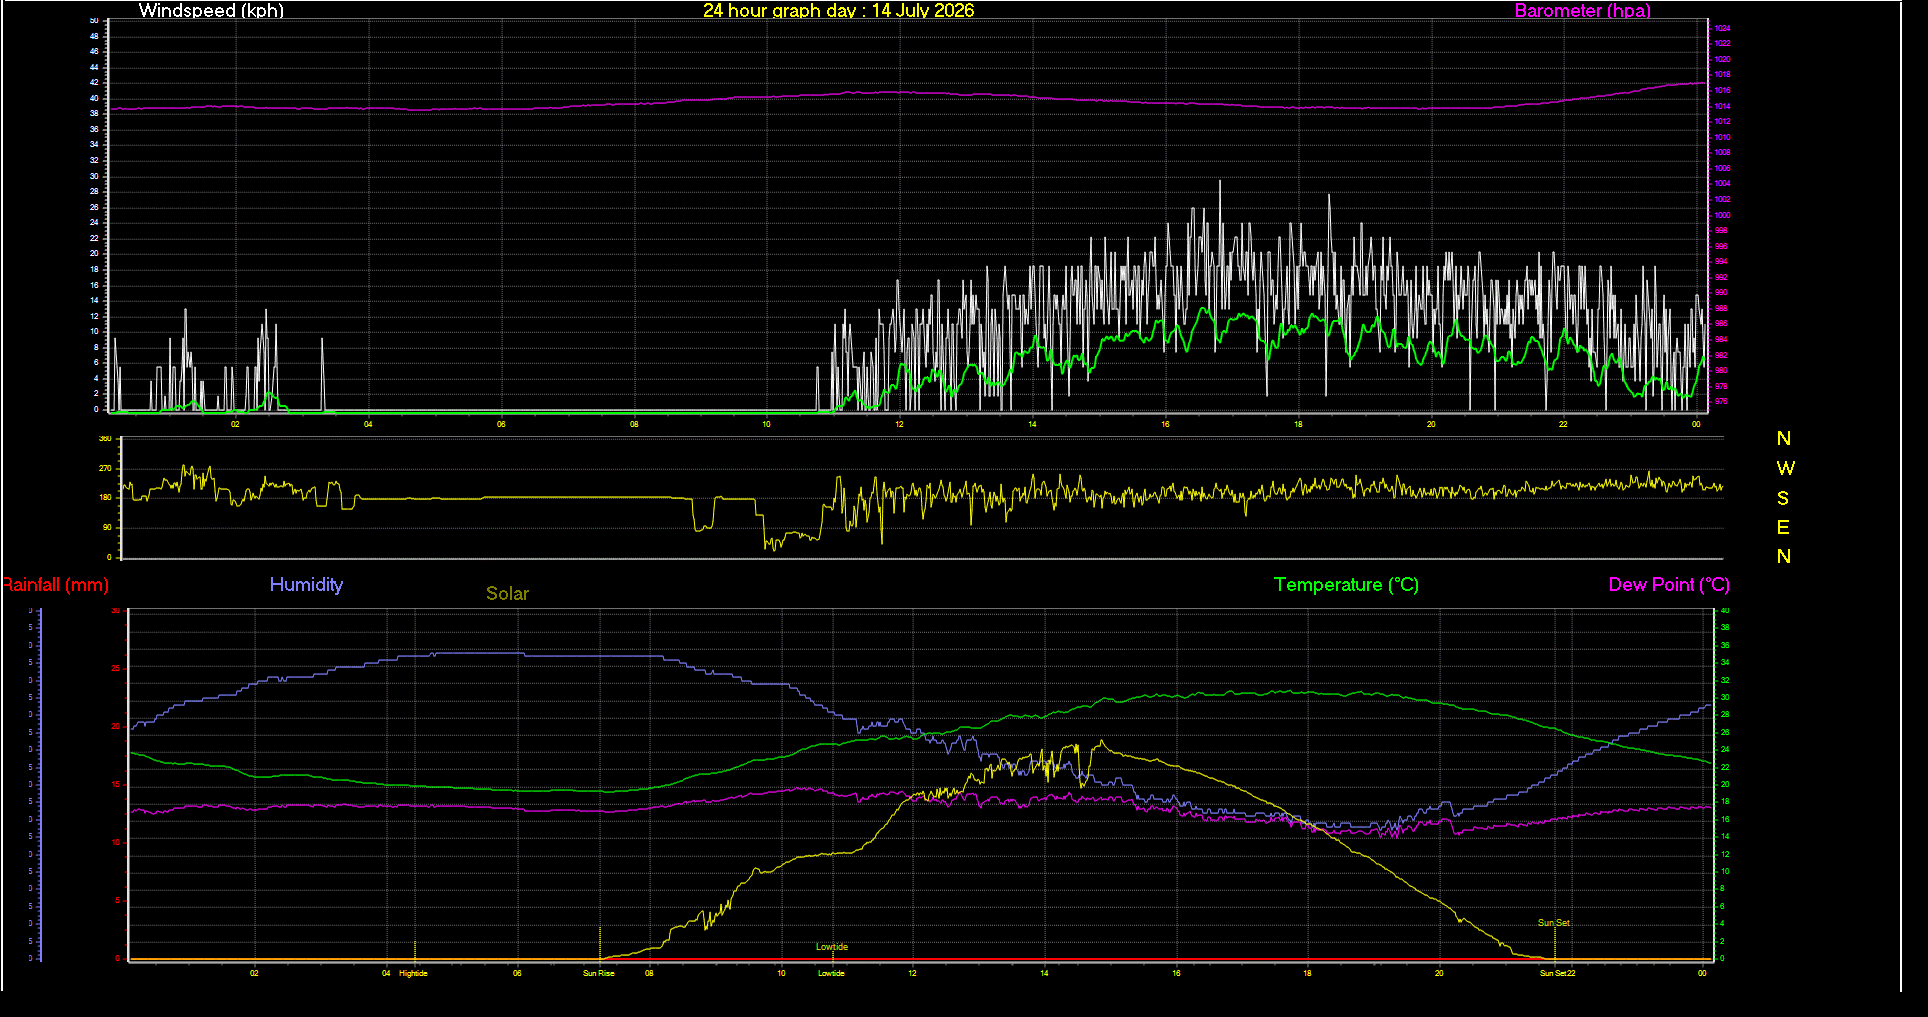Select the "22" hour label under windspeed graph
This screenshot has width=1928, height=1017.
(1563, 425)
